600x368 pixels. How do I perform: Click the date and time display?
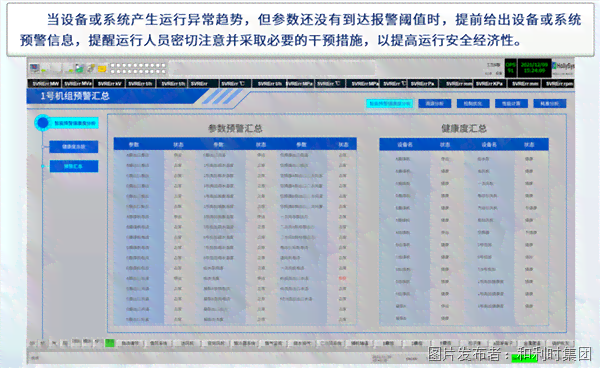[x=534, y=68]
